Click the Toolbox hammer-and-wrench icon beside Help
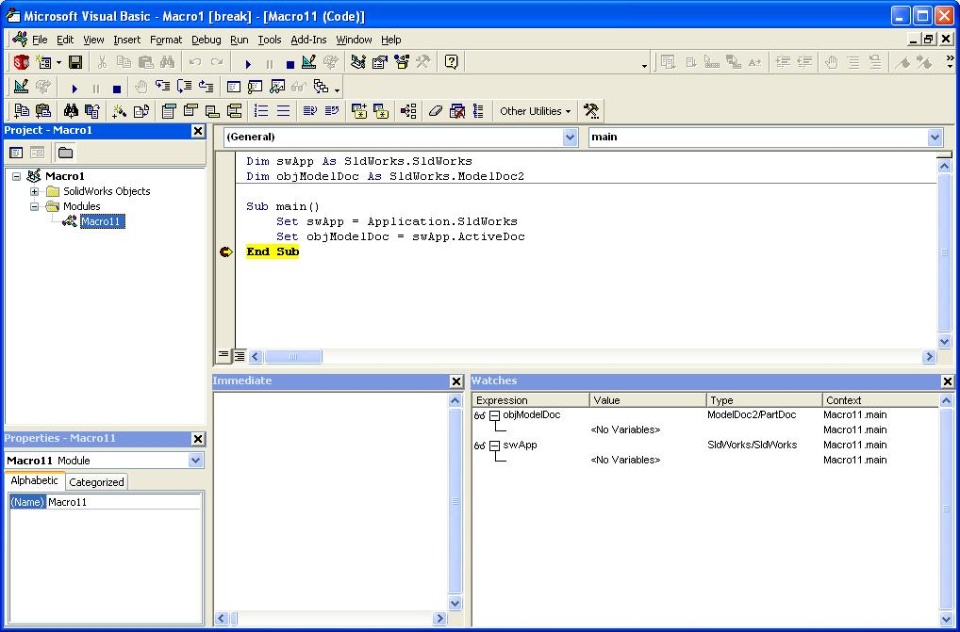The image size is (960, 632). [423, 62]
